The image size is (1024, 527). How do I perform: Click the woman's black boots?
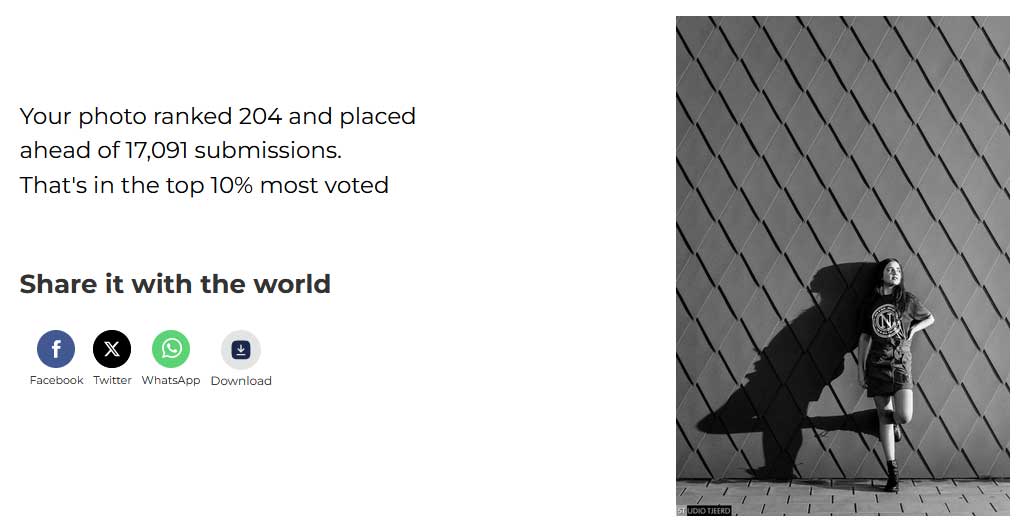891,476
